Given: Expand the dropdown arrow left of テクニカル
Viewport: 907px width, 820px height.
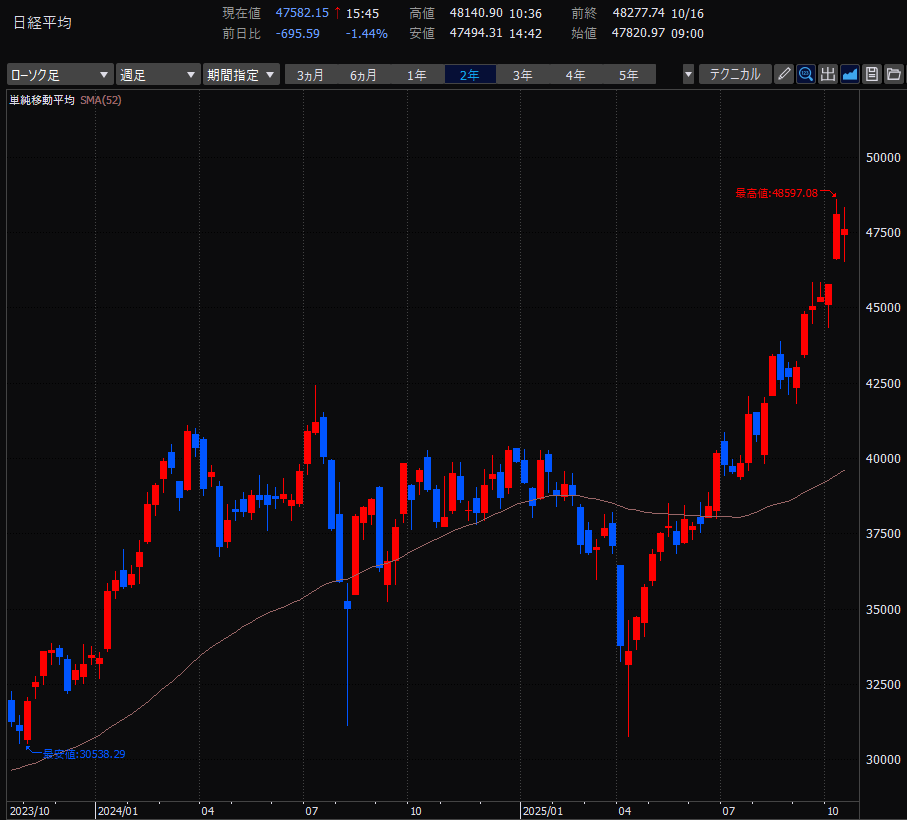Looking at the screenshot, I should point(688,75).
